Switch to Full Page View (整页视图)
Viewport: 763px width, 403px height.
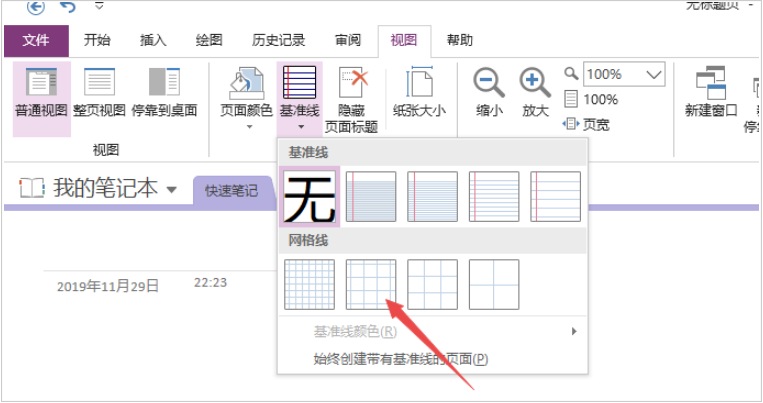click(99, 83)
